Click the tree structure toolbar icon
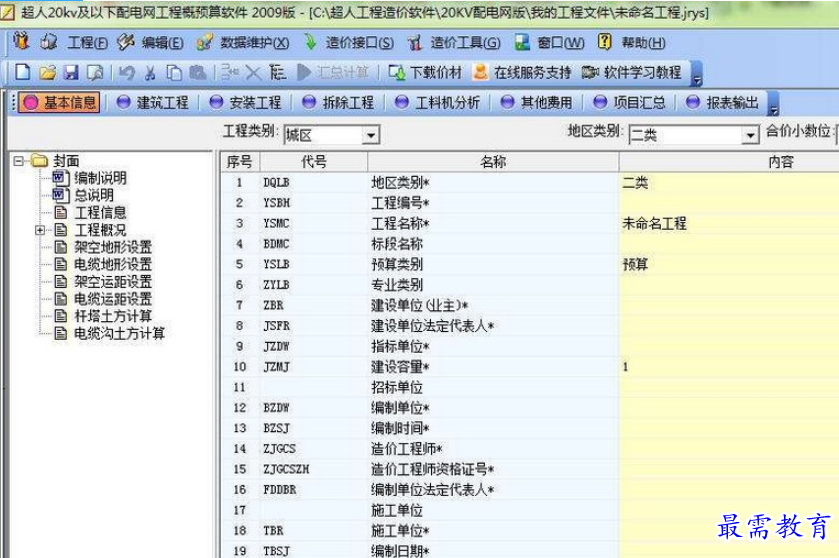This screenshot has width=839, height=558. [277, 72]
